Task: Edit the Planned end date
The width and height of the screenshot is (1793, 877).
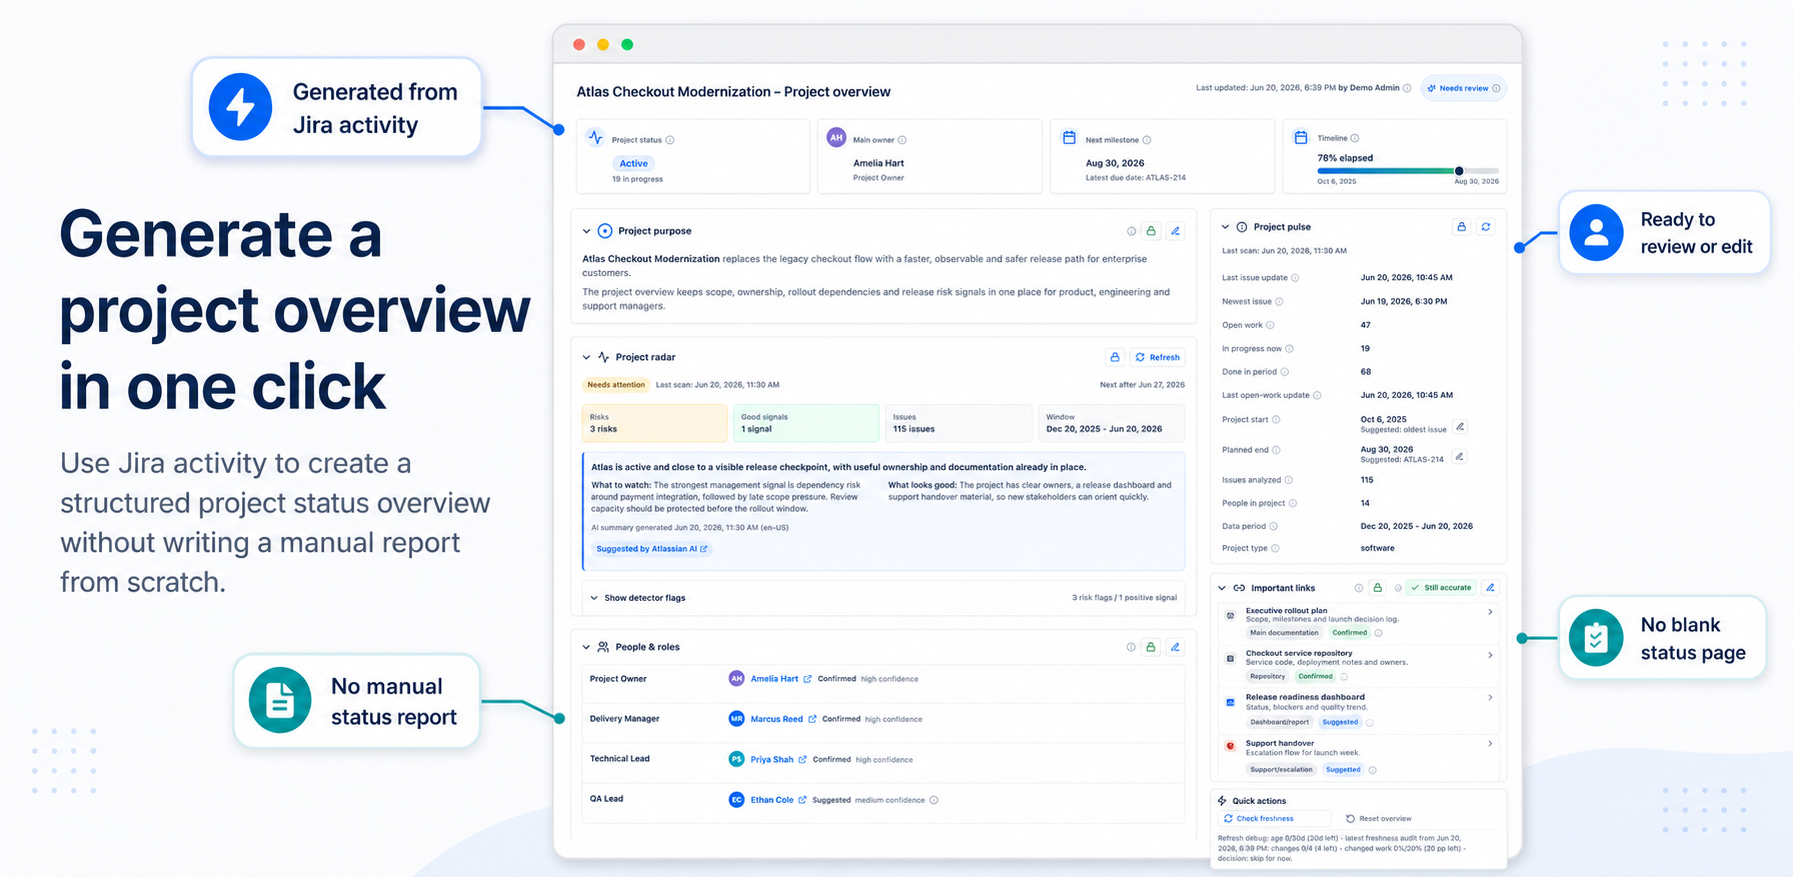Action: point(1460,456)
